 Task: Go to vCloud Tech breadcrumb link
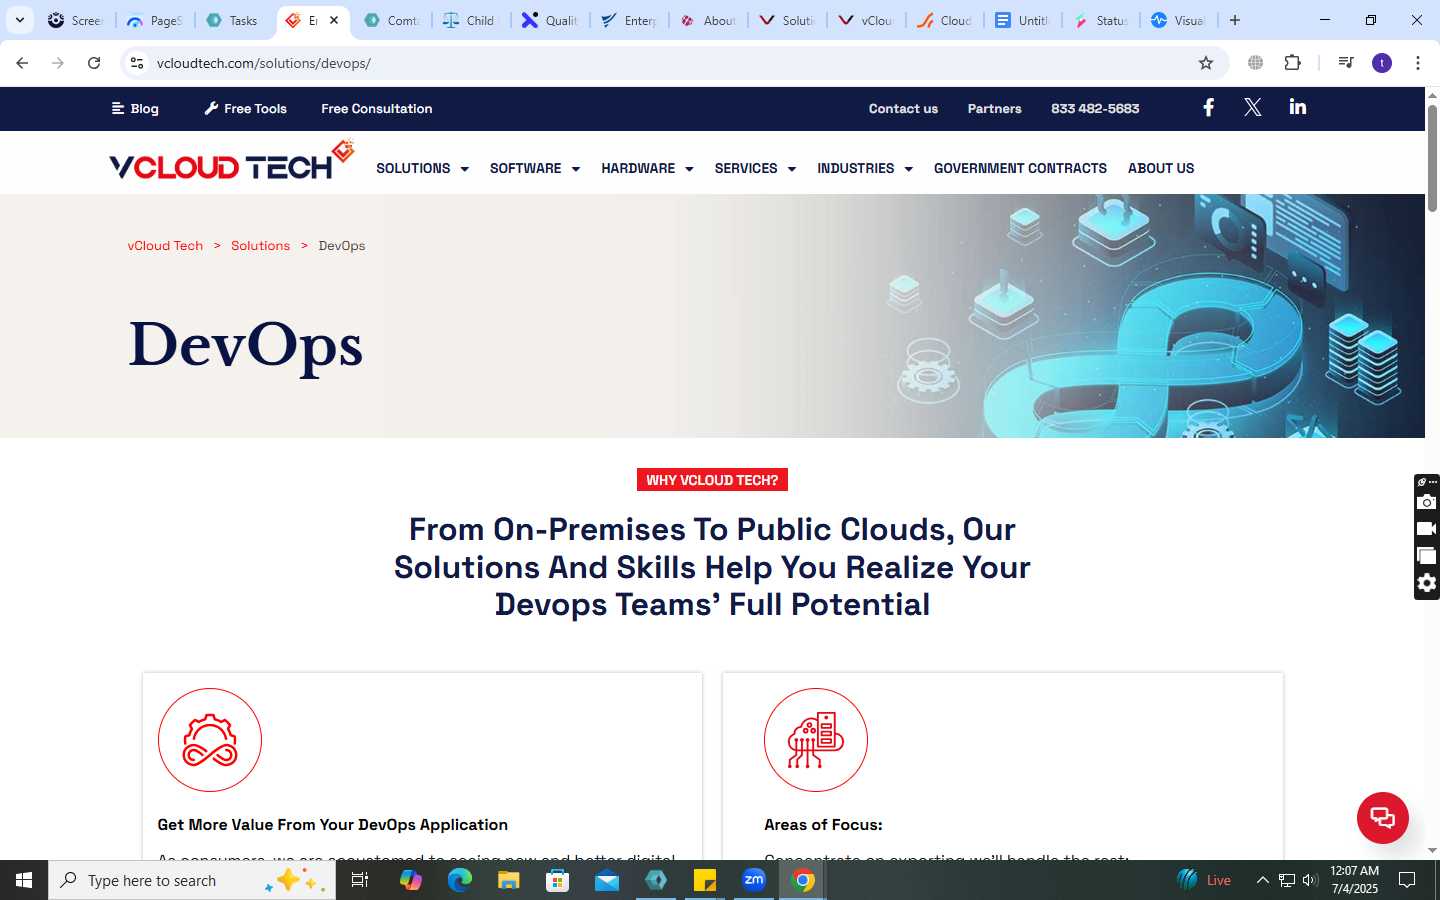point(165,246)
